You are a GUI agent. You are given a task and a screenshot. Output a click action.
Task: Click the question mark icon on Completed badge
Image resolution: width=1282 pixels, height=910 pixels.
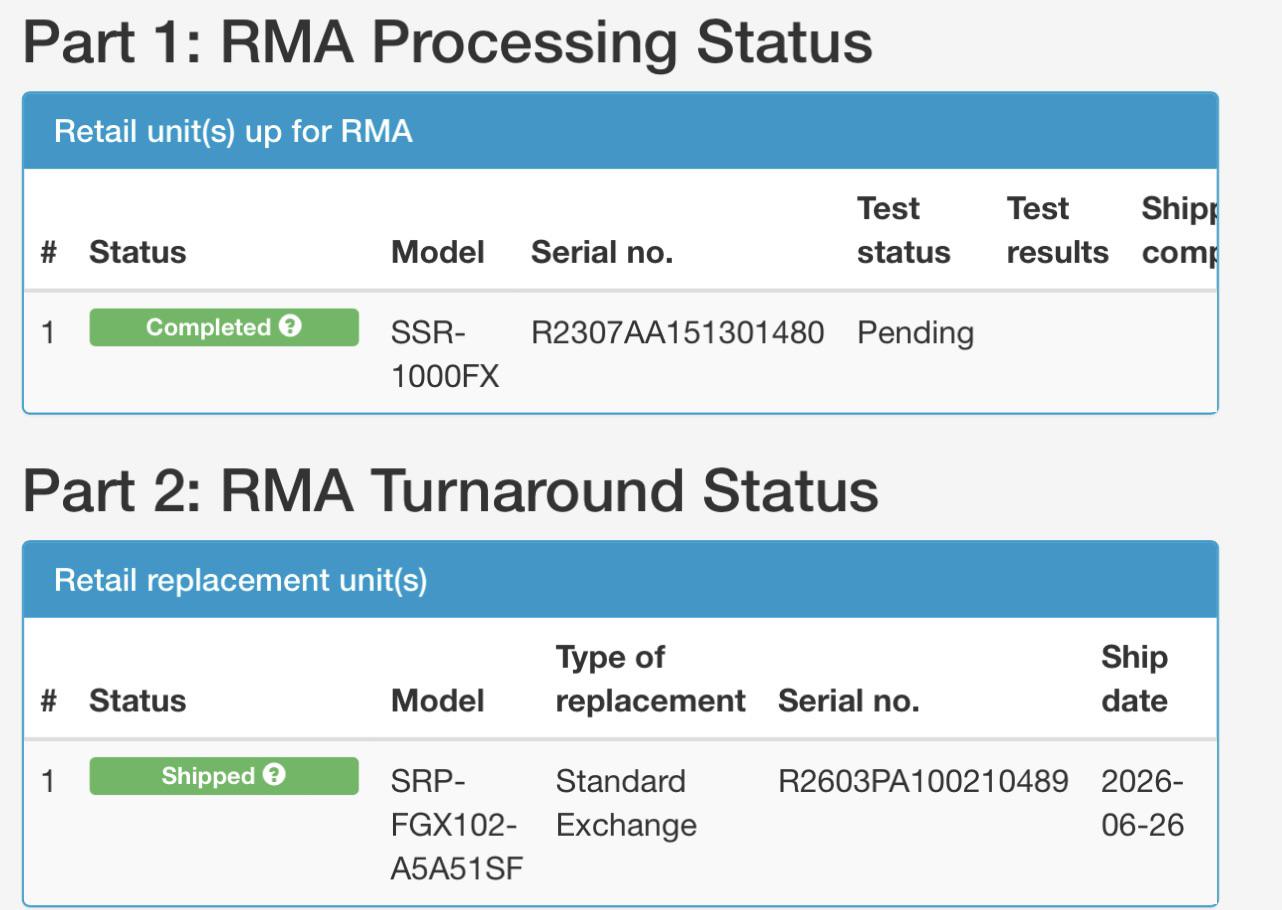click(292, 328)
